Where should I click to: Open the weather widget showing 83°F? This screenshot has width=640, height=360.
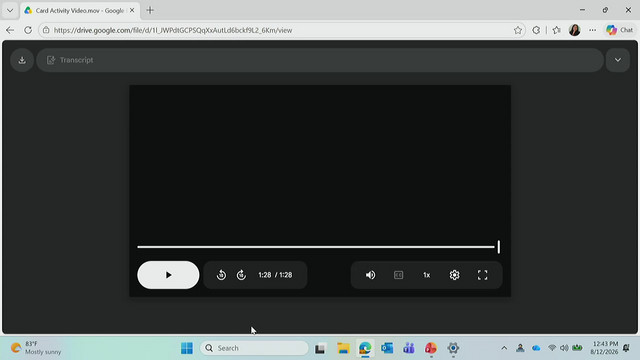pyautogui.click(x=36, y=348)
